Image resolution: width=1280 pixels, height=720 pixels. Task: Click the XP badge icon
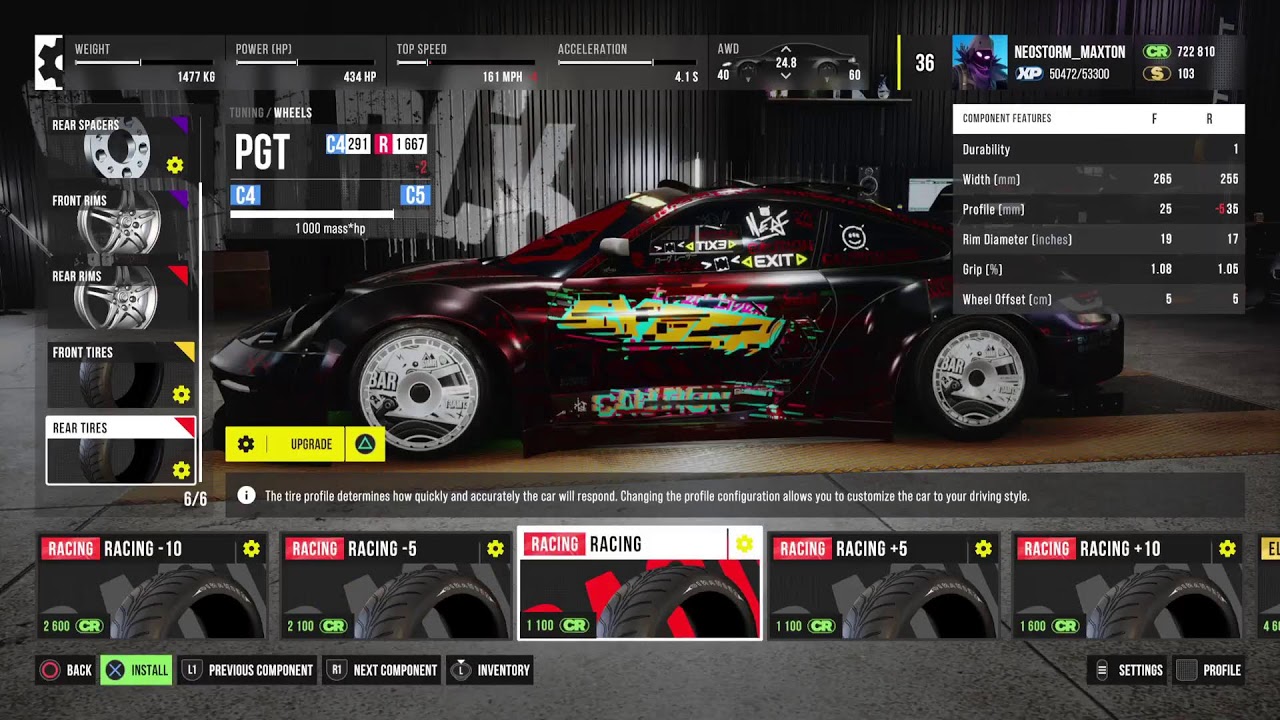point(1029,74)
